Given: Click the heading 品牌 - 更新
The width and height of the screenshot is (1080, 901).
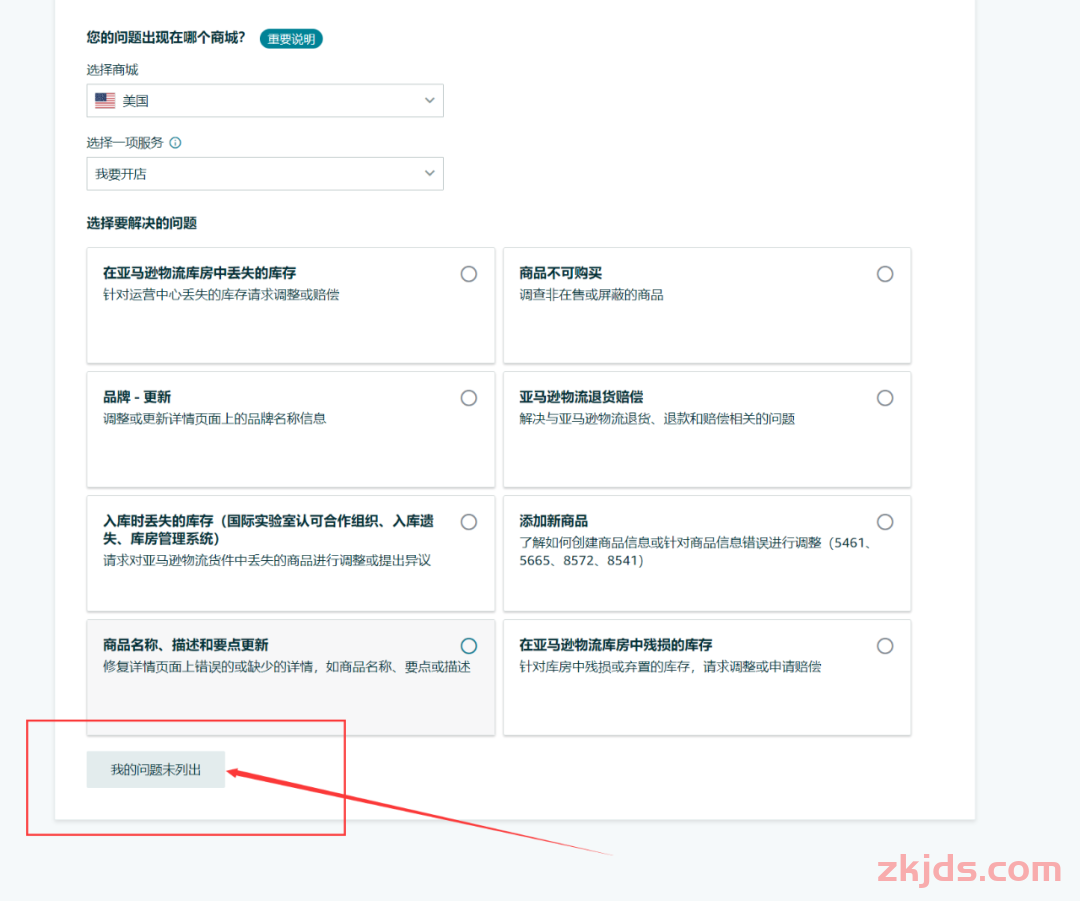Looking at the screenshot, I should [x=137, y=397].
